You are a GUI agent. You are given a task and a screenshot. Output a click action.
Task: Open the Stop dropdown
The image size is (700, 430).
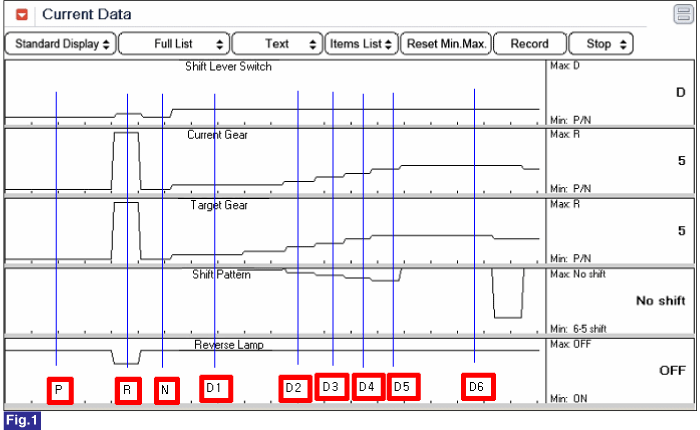pos(601,44)
